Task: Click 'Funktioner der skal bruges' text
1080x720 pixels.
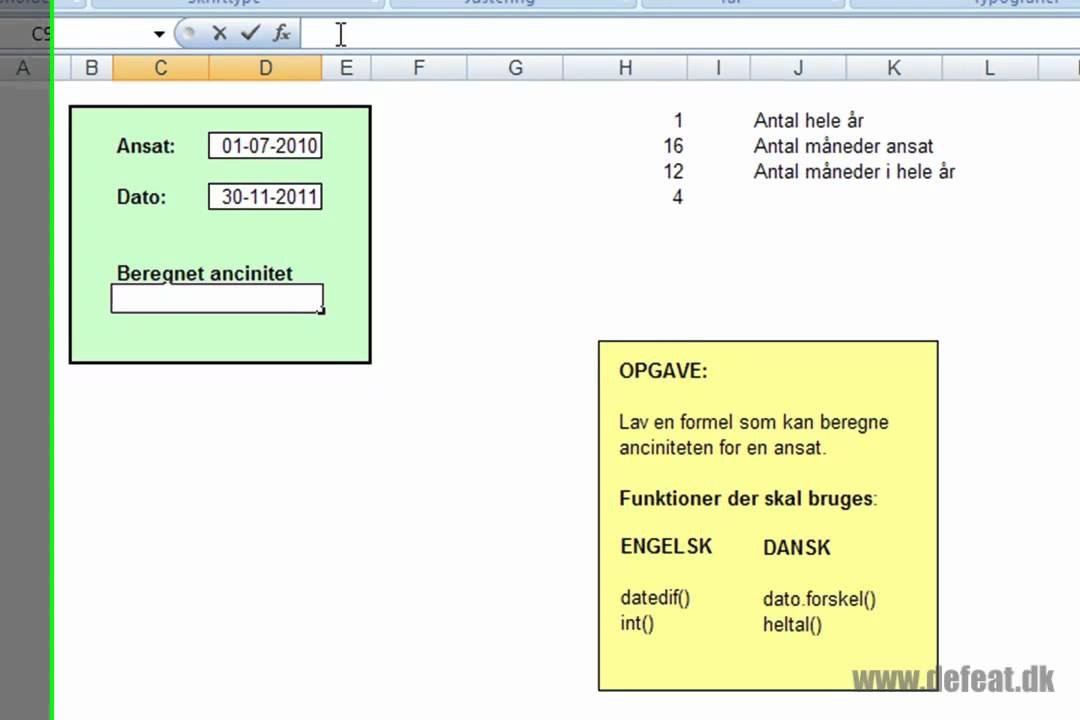Action: [746, 498]
